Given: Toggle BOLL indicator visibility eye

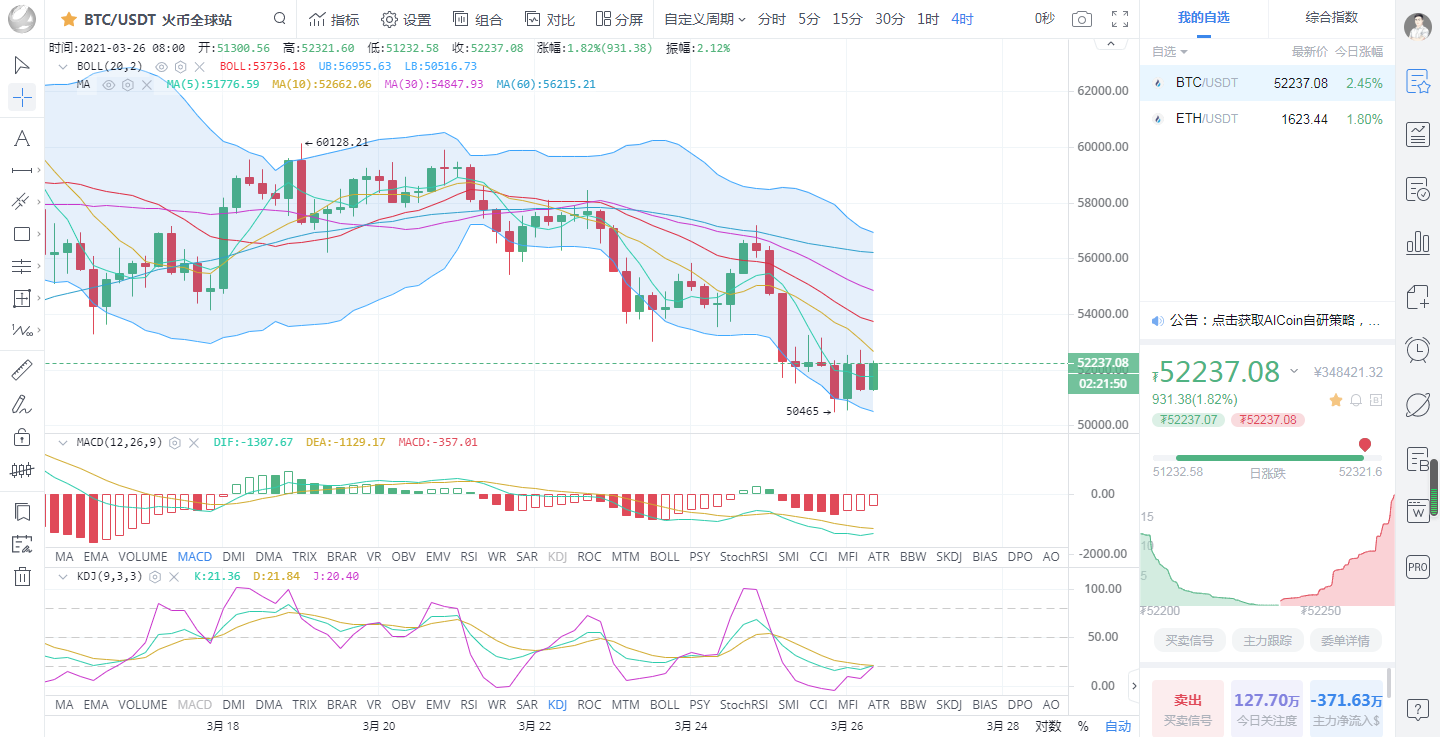Looking at the screenshot, I should tap(161, 66).
